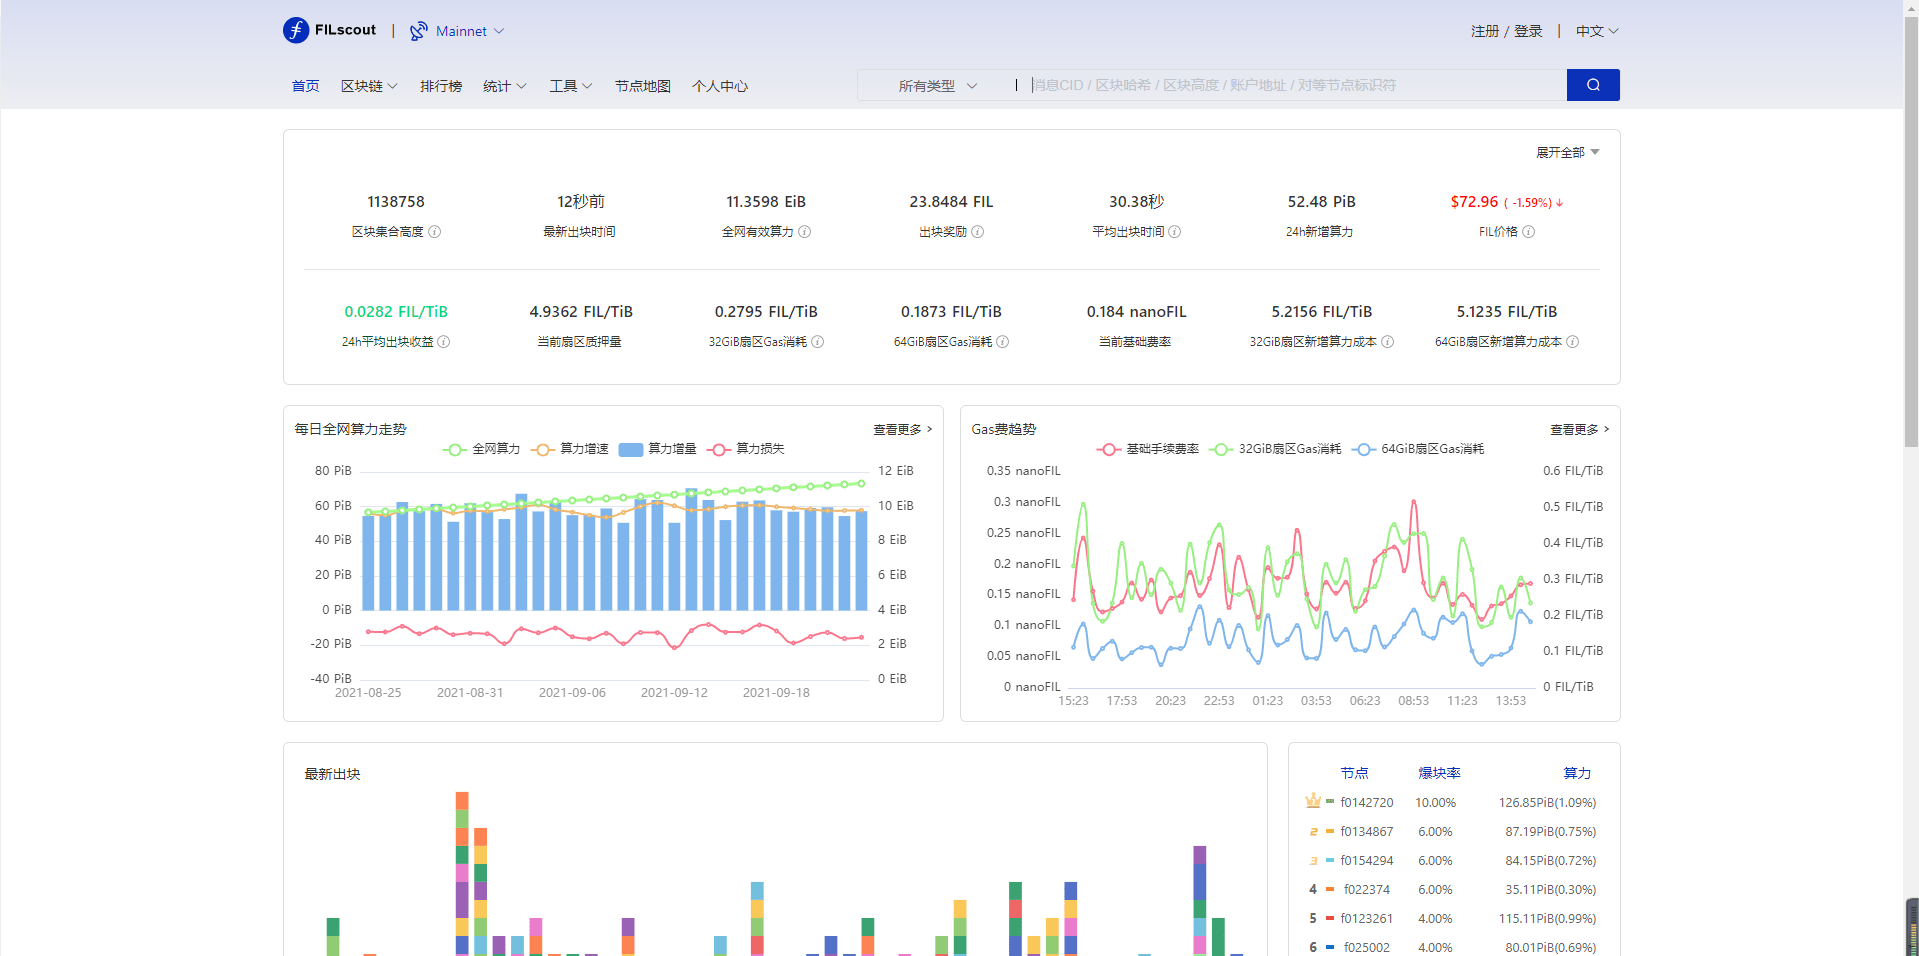
Task: Click the Mainnet network satellite icon
Action: click(x=419, y=31)
